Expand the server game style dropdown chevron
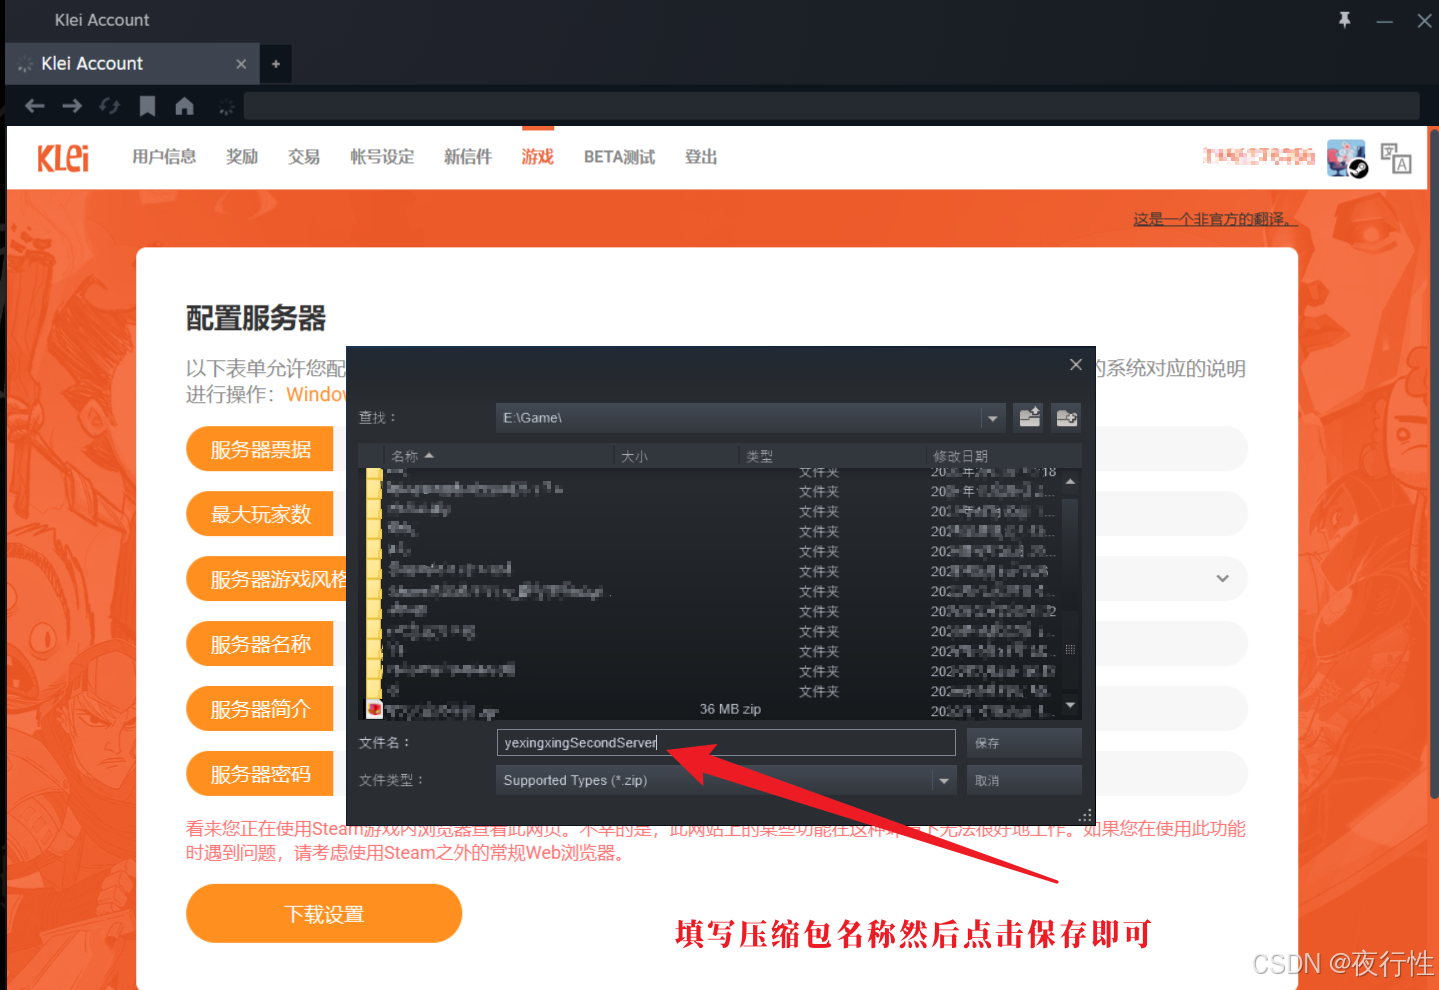The width and height of the screenshot is (1439, 990). pos(1222,579)
